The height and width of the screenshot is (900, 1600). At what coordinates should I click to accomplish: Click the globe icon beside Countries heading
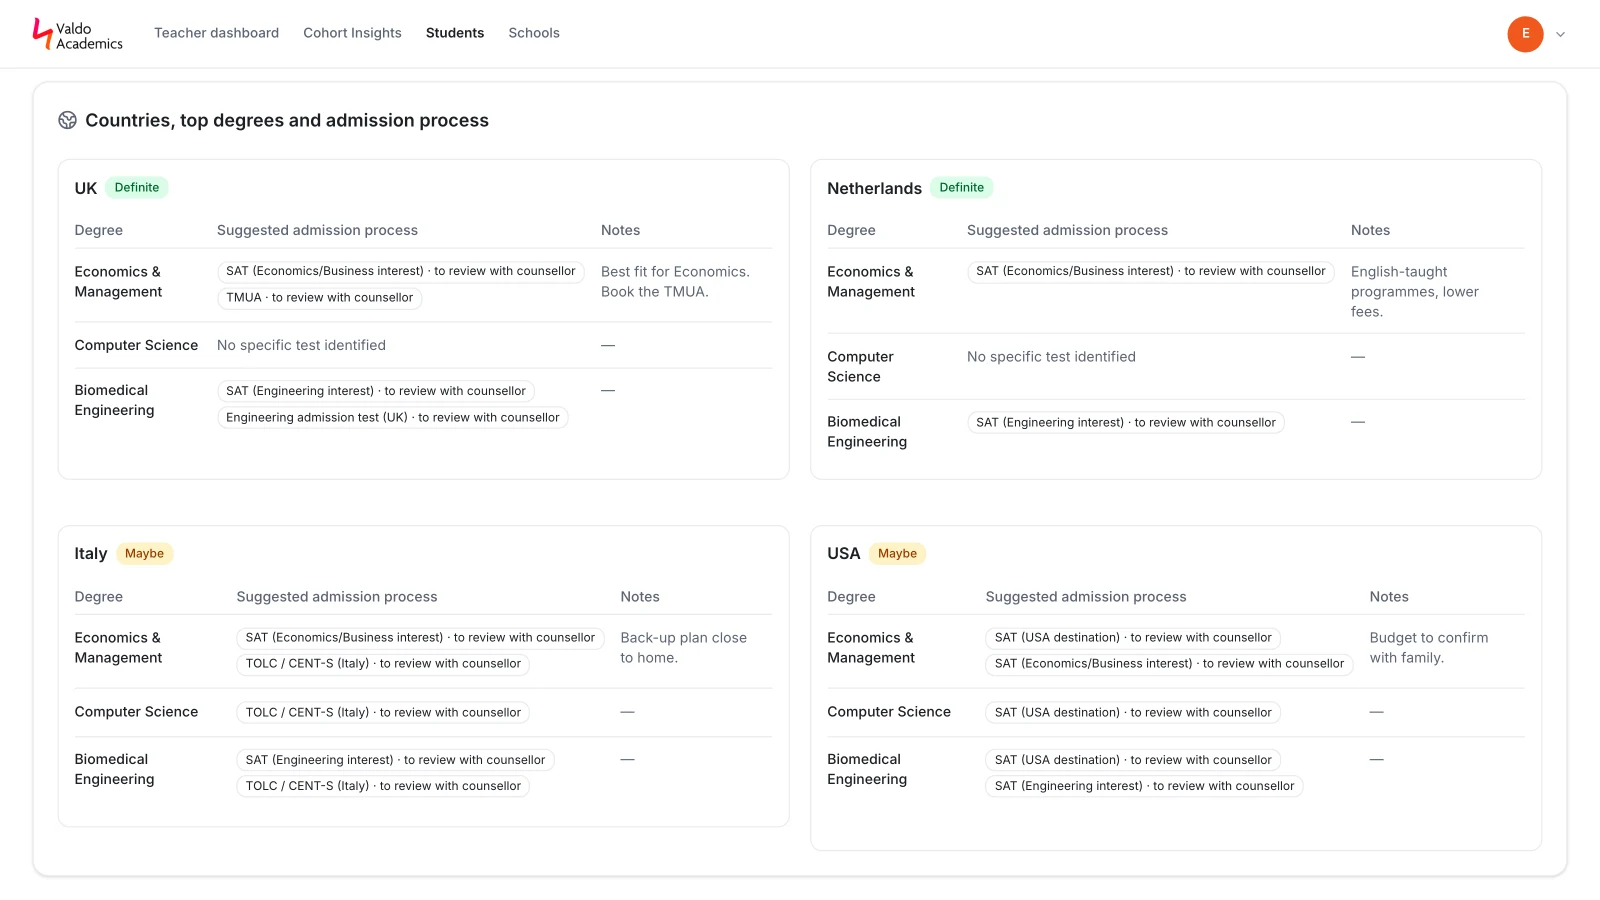pos(67,120)
